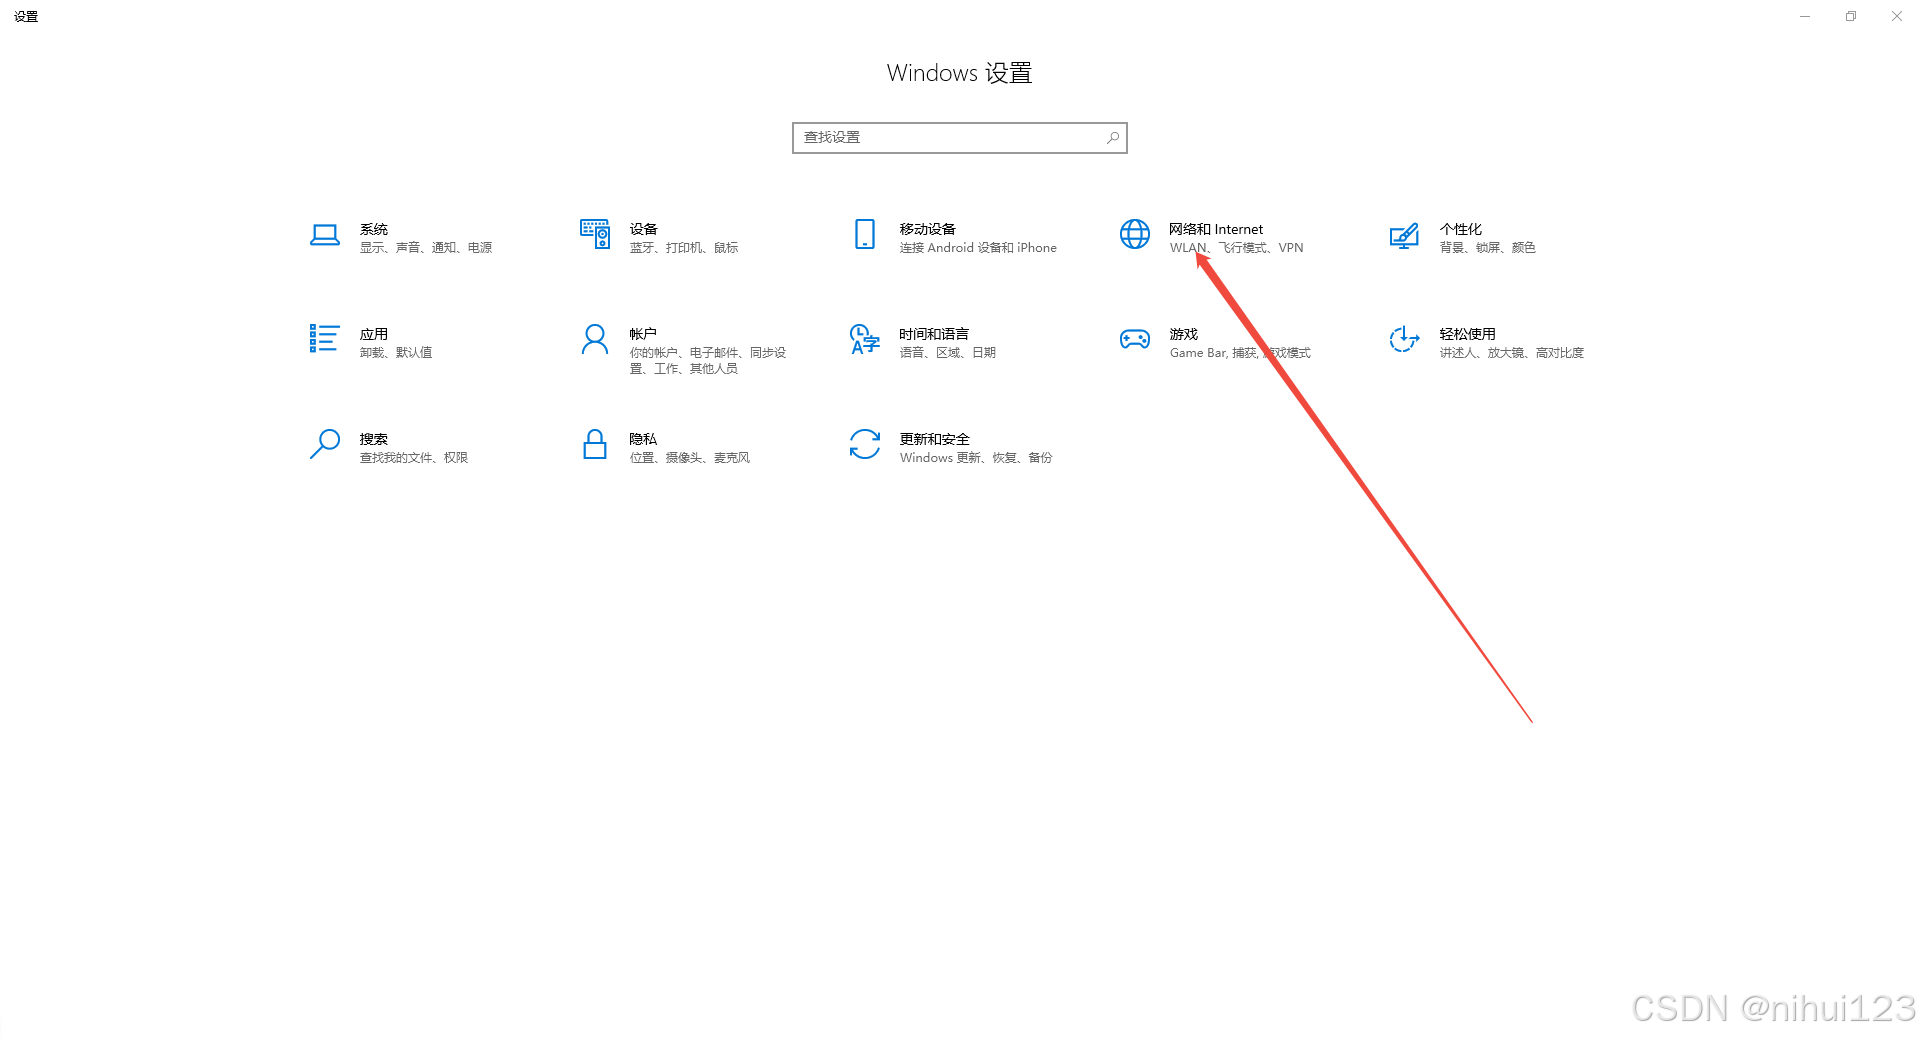Open the 网络和 Internet globe icon
Image resolution: width=1920 pixels, height=1040 pixels.
tap(1135, 234)
